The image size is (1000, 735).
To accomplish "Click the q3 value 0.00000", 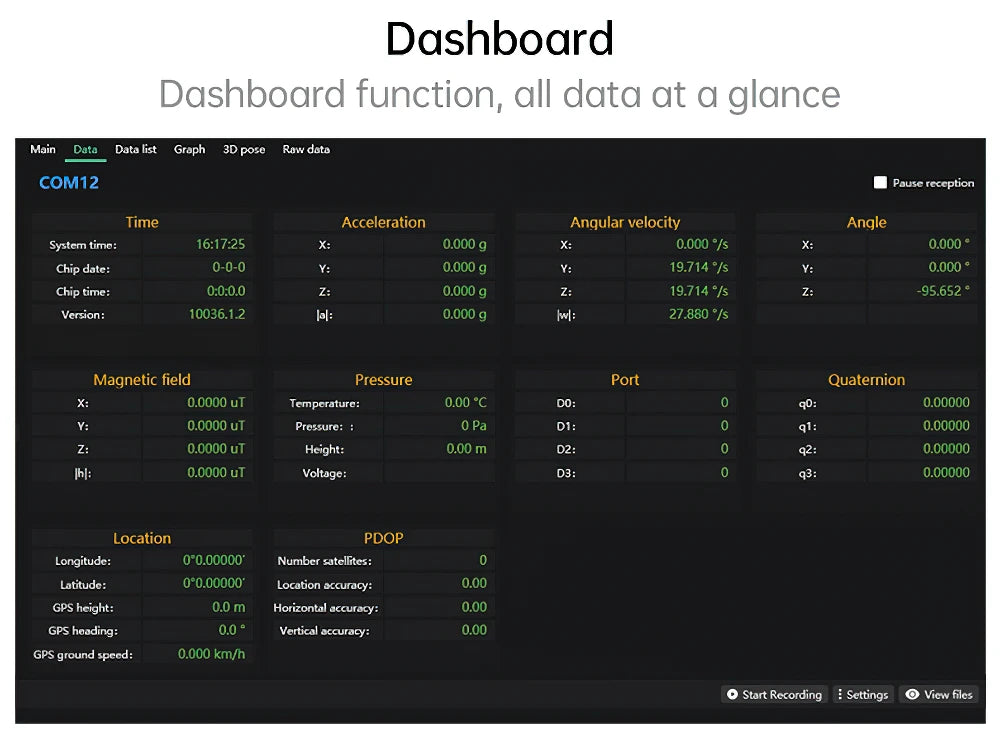I will 946,473.
